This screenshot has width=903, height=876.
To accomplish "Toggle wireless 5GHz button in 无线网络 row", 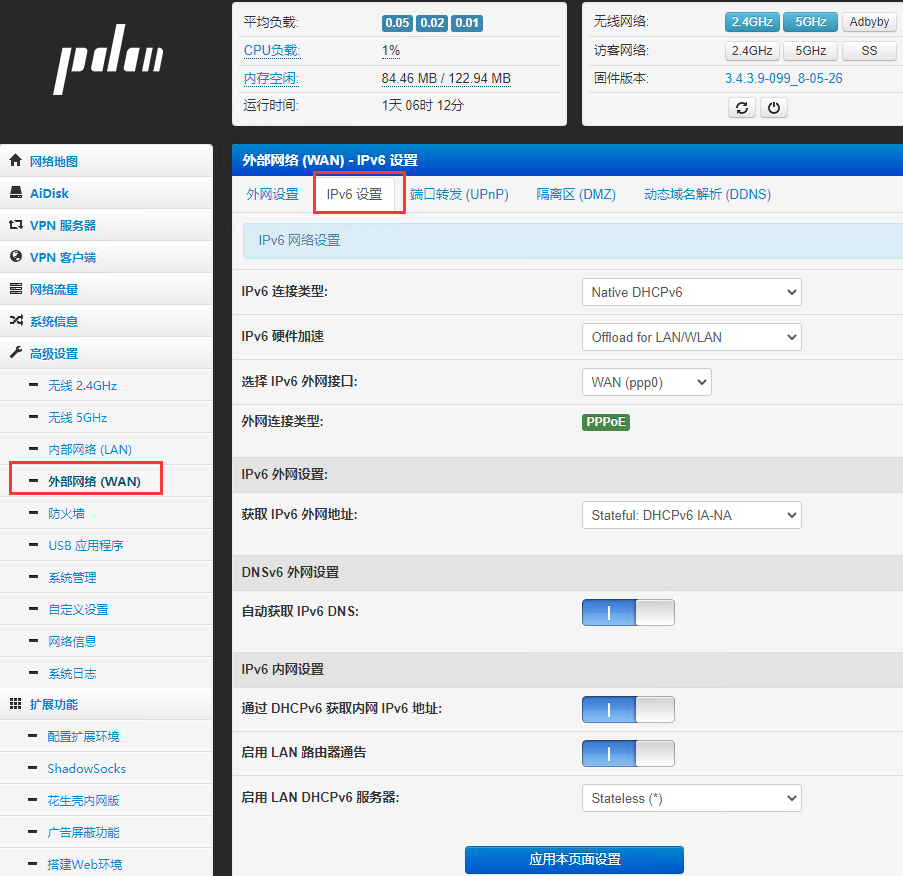I will point(810,22).
